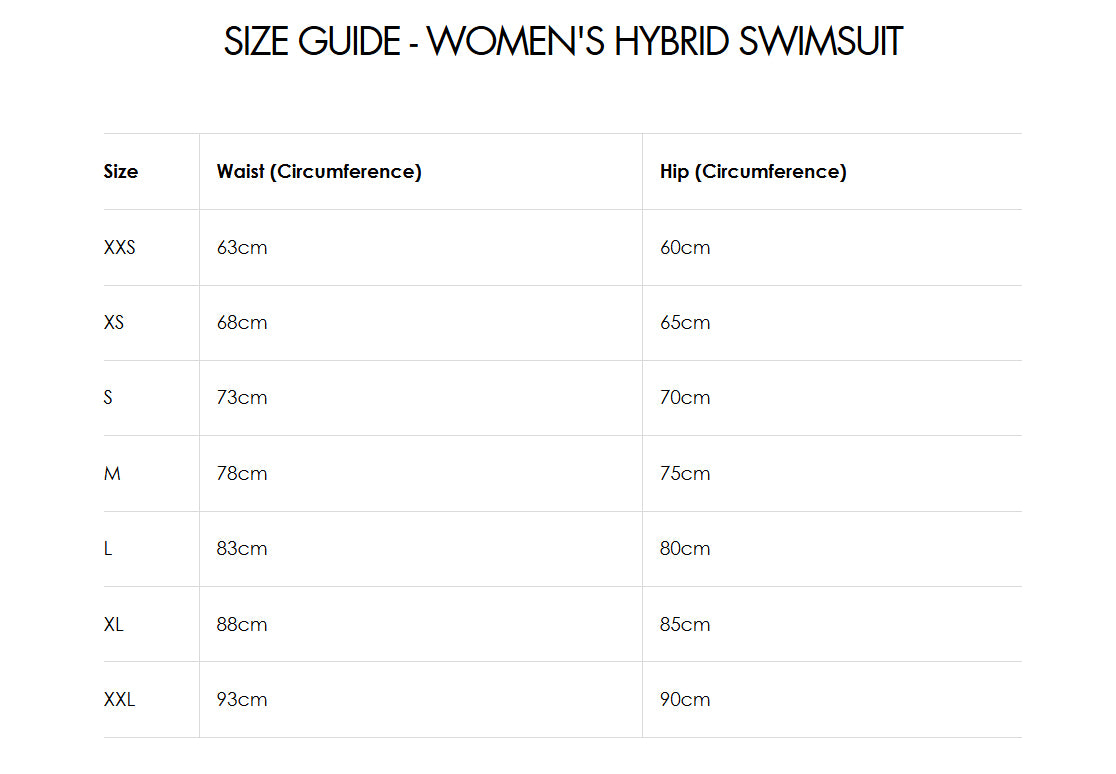This screenshot has height=774, width=1116.
Task: Click the 75cm hip cell
Action: tap(685, 473)
